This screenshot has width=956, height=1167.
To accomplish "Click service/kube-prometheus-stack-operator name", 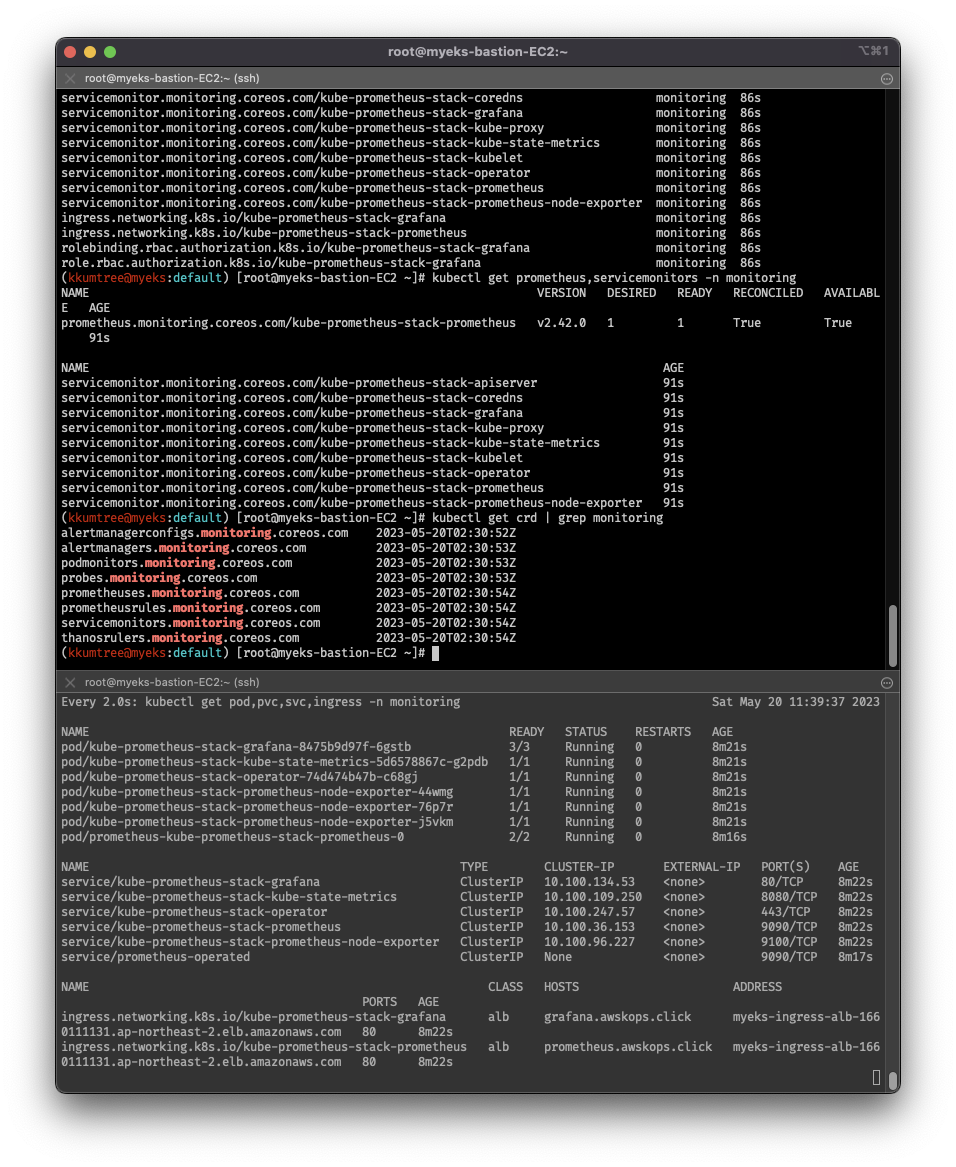I will tap(194, 912).
